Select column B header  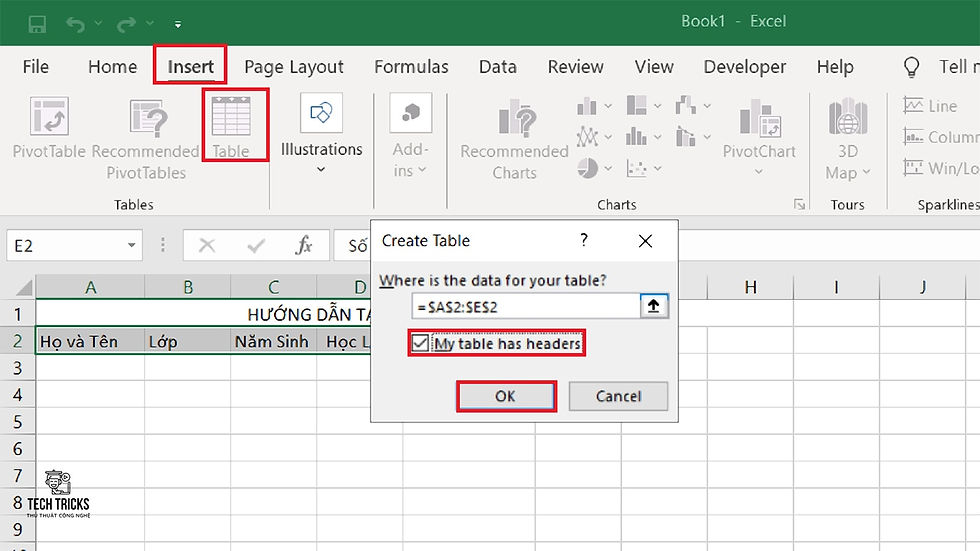pyautogui.click(x=188, y=287)
